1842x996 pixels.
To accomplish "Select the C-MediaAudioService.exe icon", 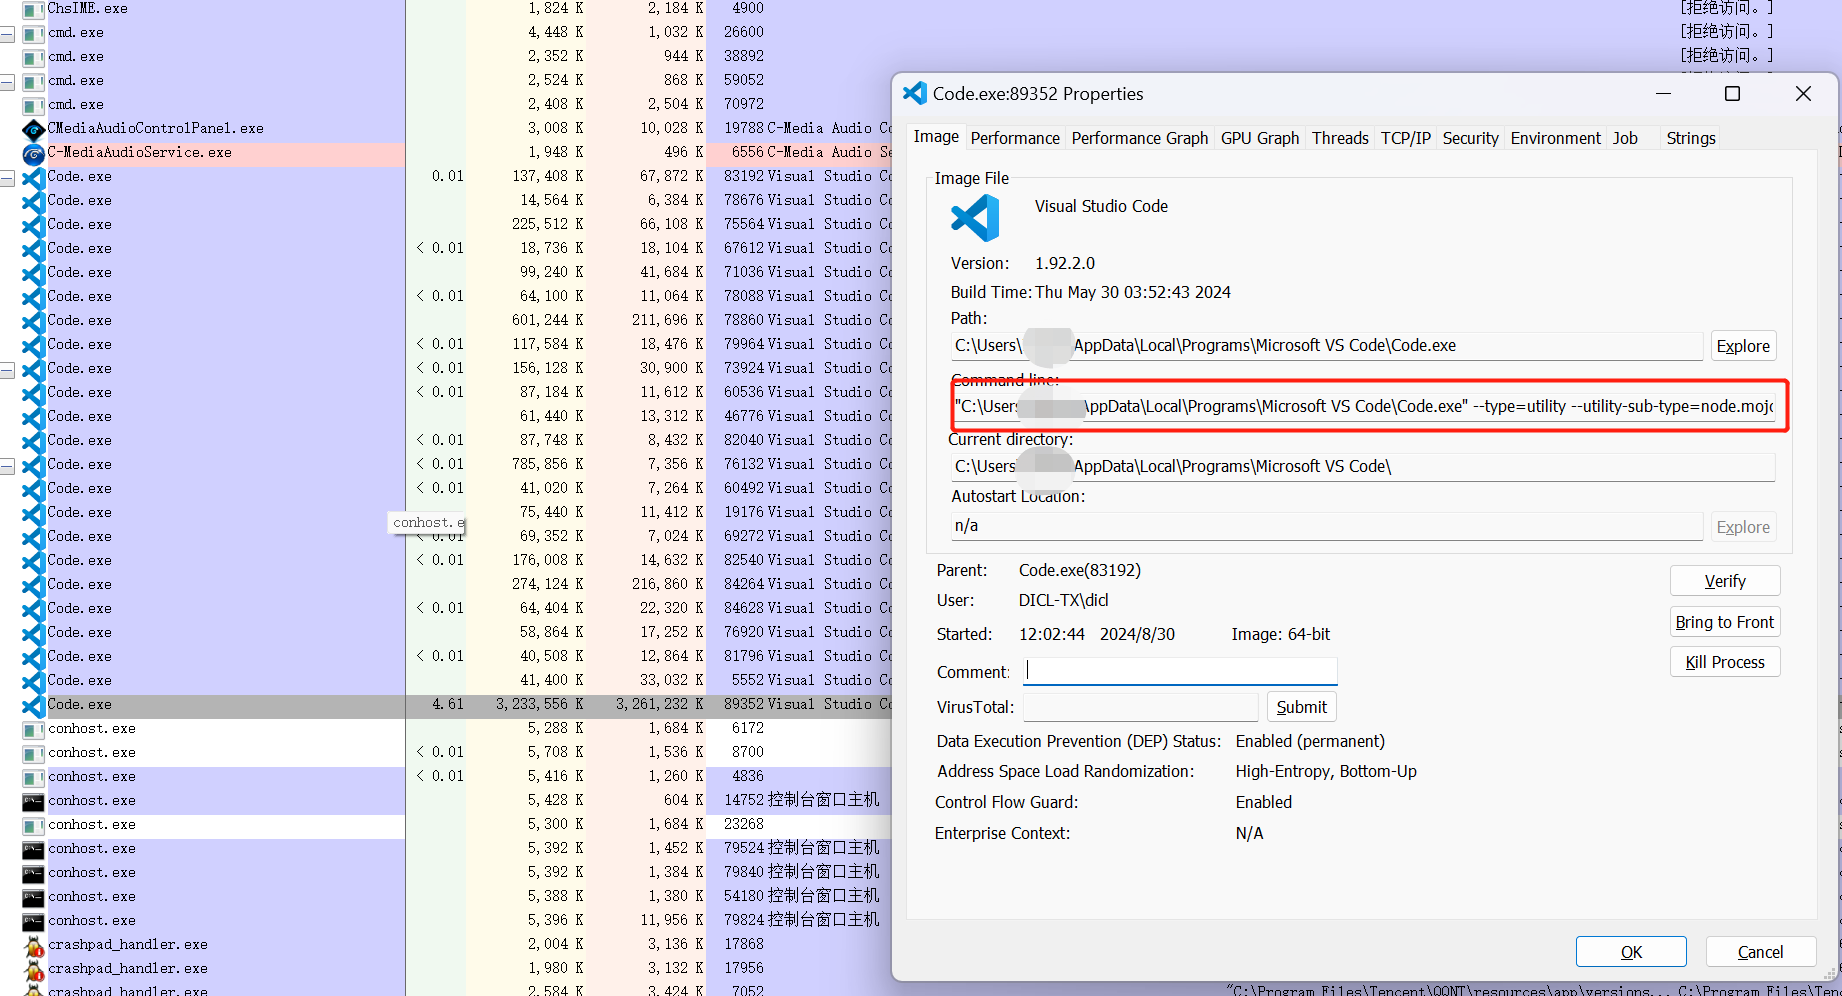I will click(33, 153).
